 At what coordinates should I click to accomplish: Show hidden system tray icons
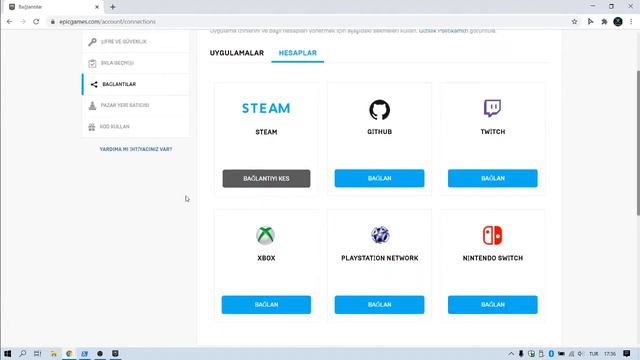coord(511,354)
